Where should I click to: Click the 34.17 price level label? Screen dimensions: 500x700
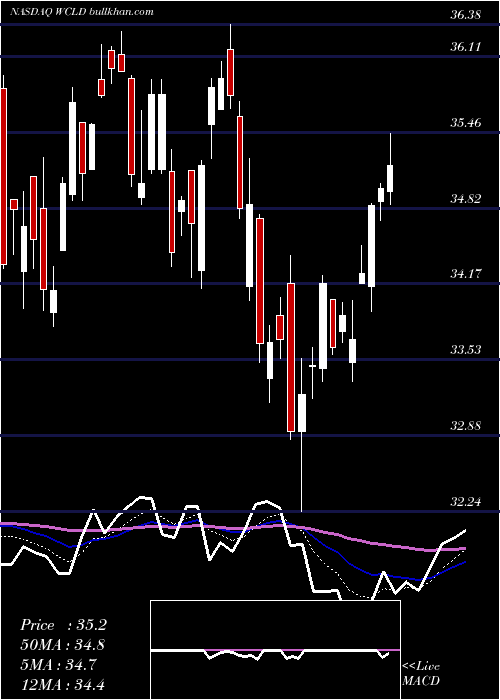tap(466, 273)
